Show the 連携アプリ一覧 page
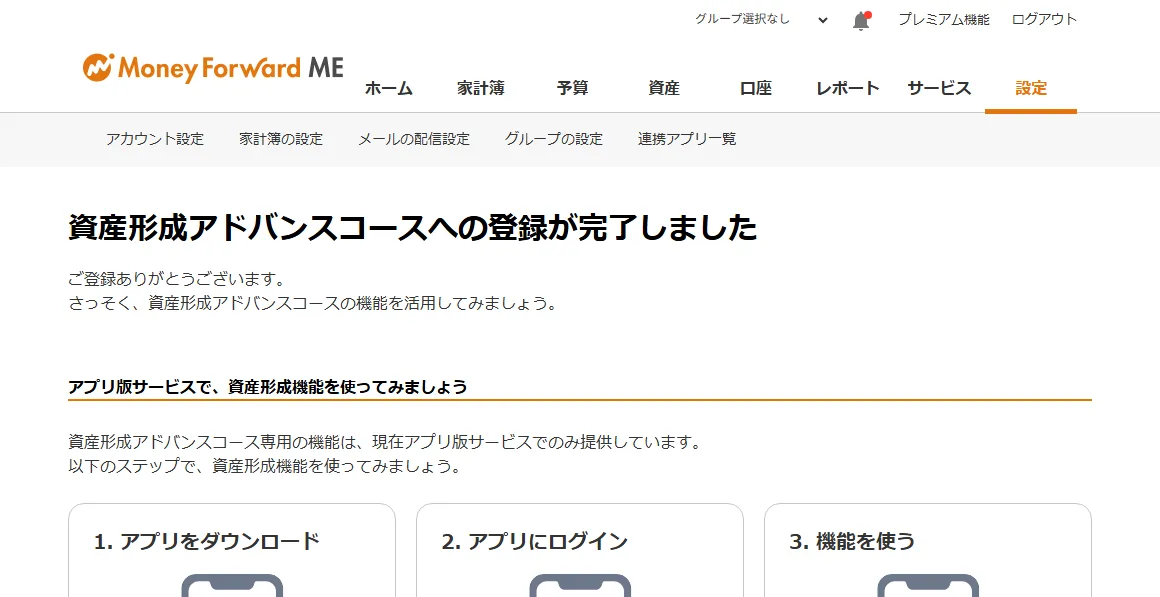 687,139
